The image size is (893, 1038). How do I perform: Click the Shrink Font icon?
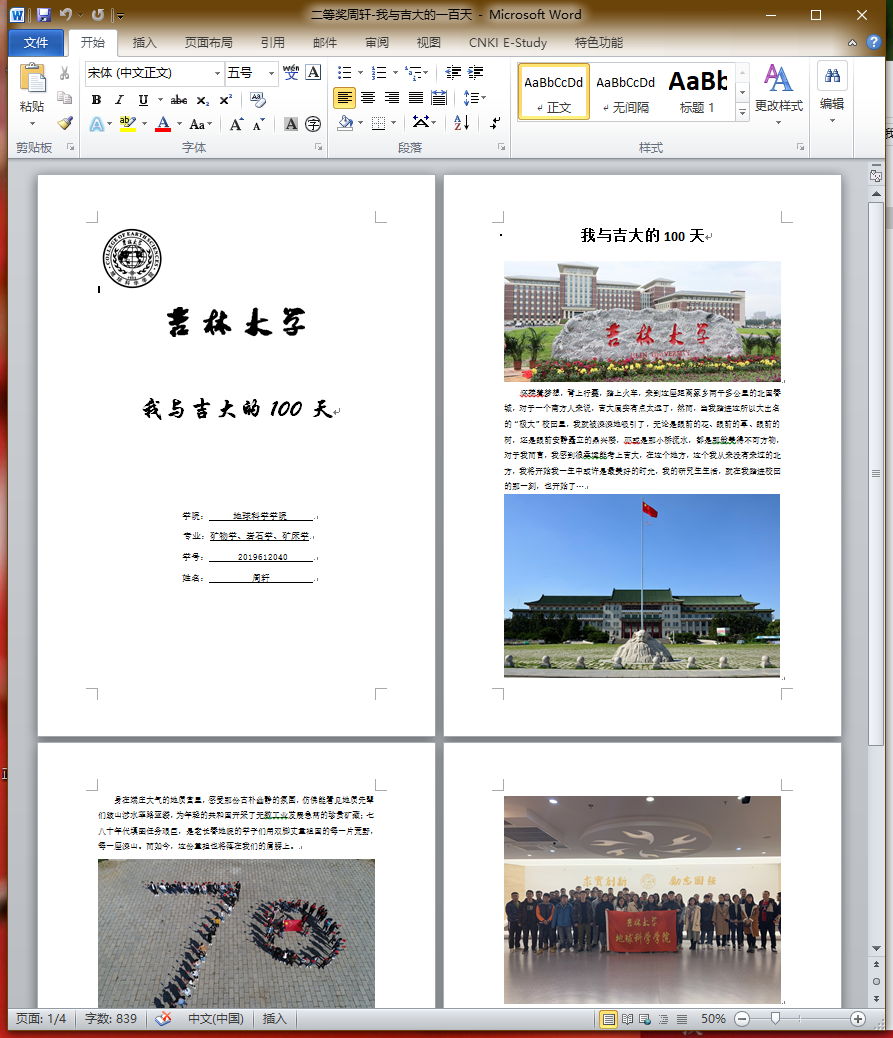click(x=259, y=124)
